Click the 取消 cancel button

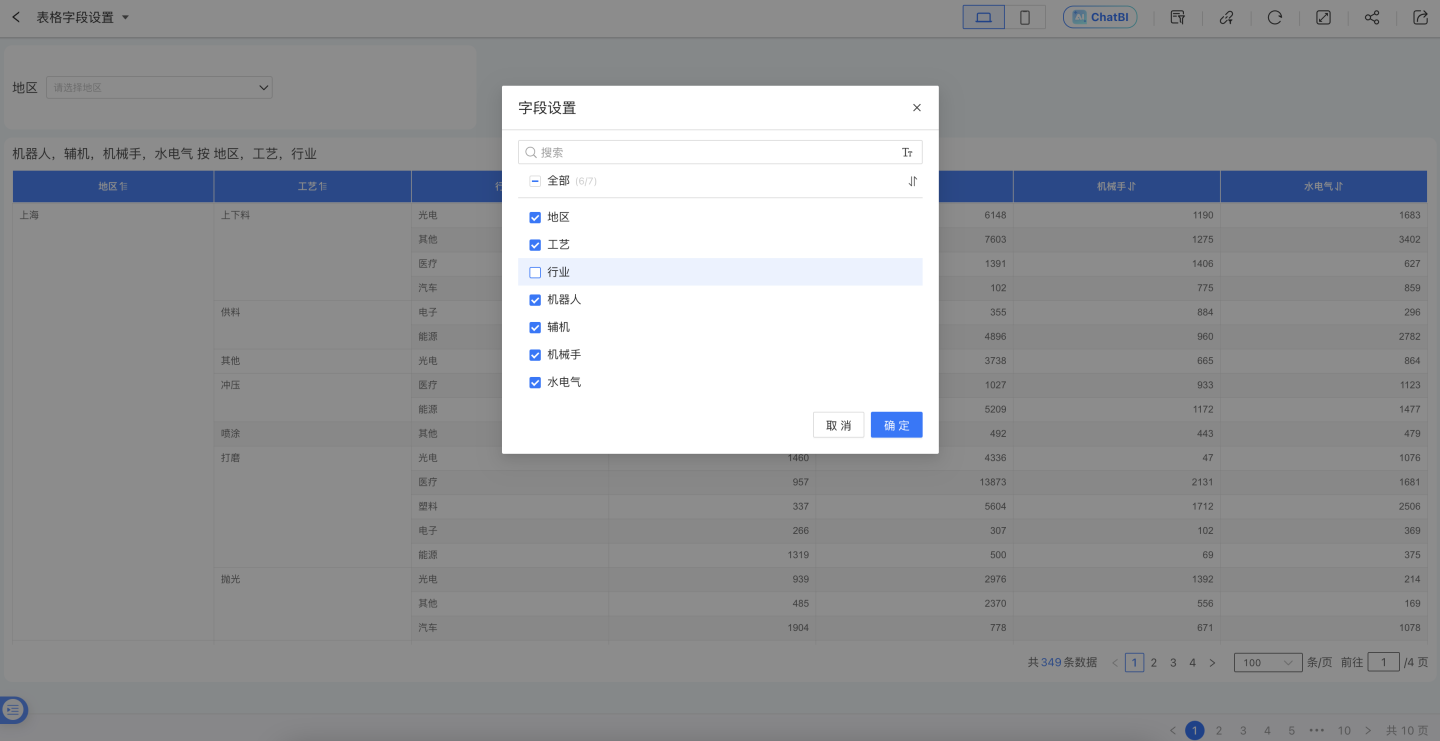(838, 425)
